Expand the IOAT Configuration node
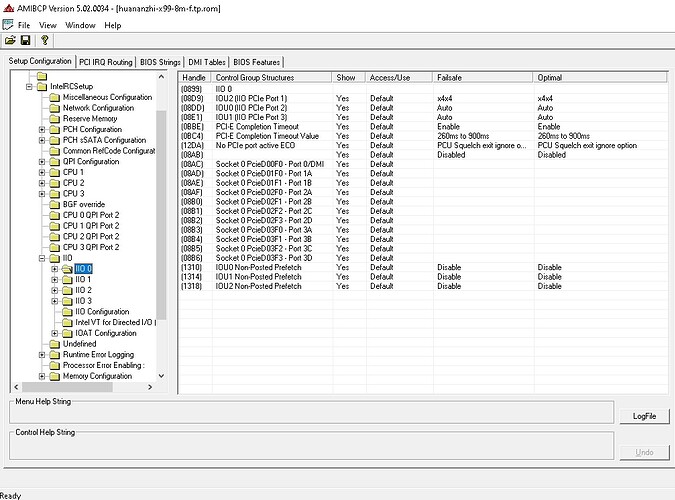Image resolution: width=675 pixels, height=500 pixels. (55, 333)
